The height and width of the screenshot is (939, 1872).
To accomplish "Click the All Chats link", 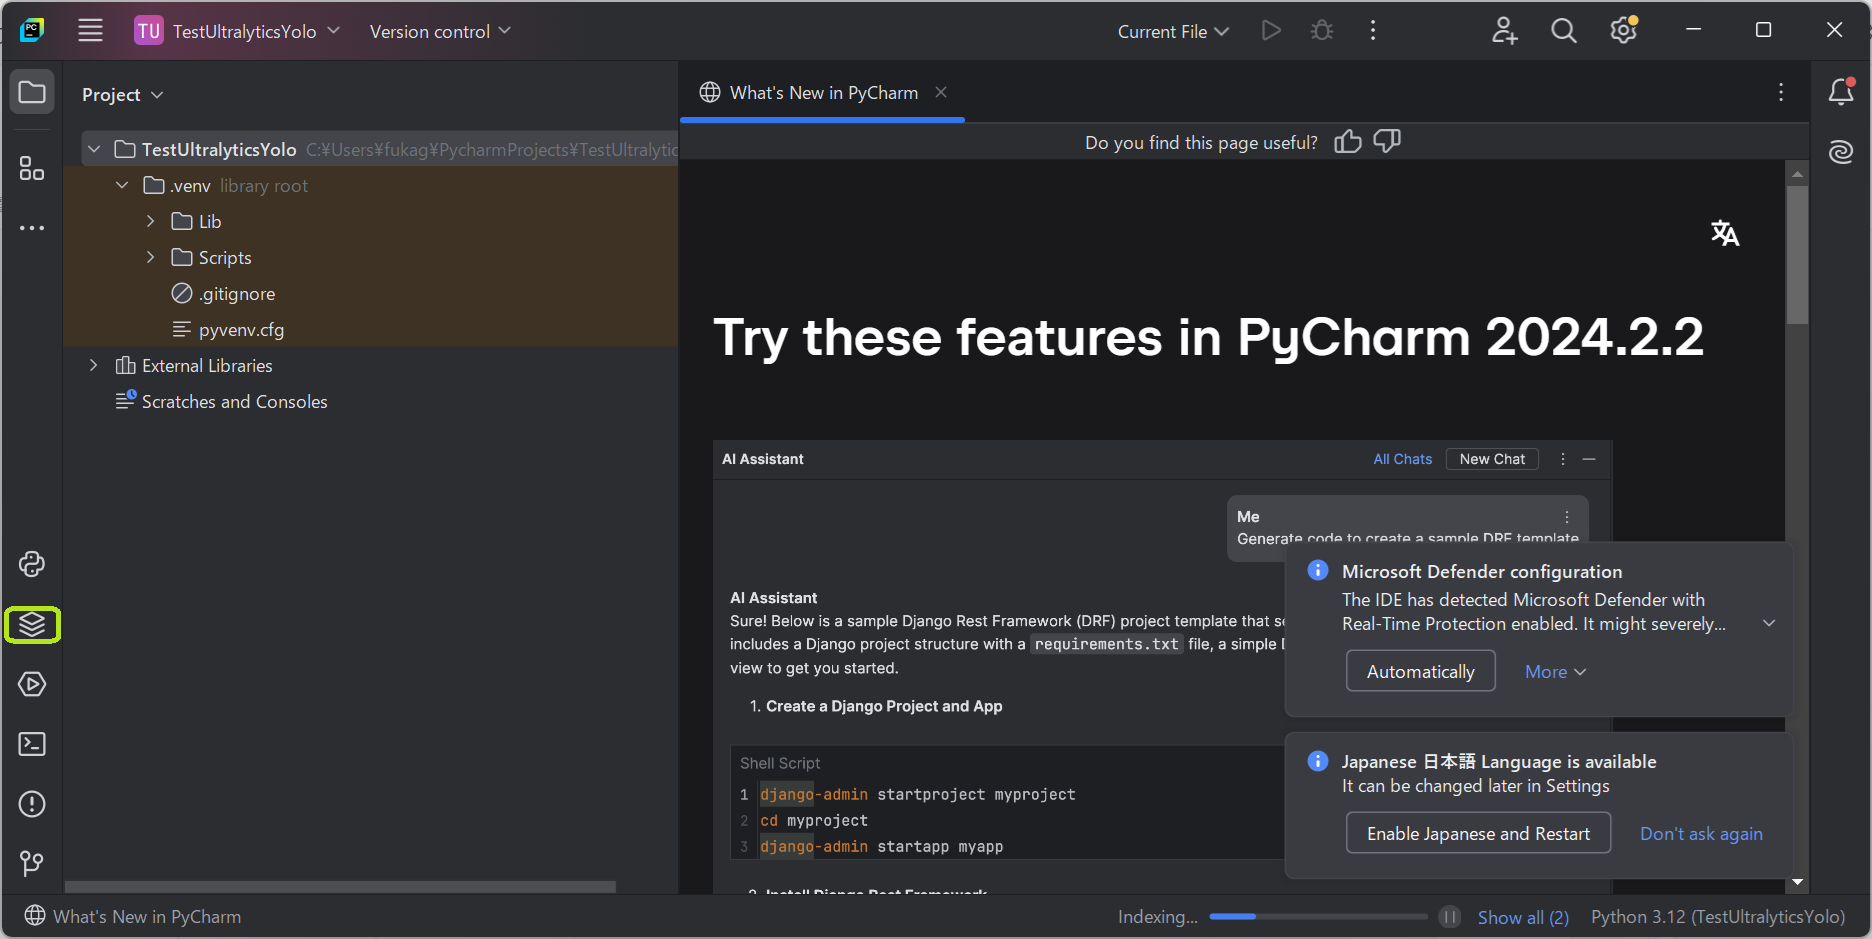I will 1402,459.
